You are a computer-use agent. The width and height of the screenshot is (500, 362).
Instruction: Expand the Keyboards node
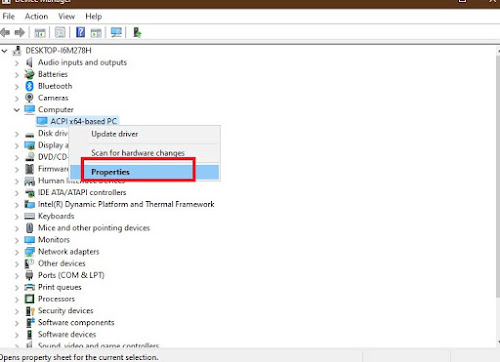pos(17,217)
